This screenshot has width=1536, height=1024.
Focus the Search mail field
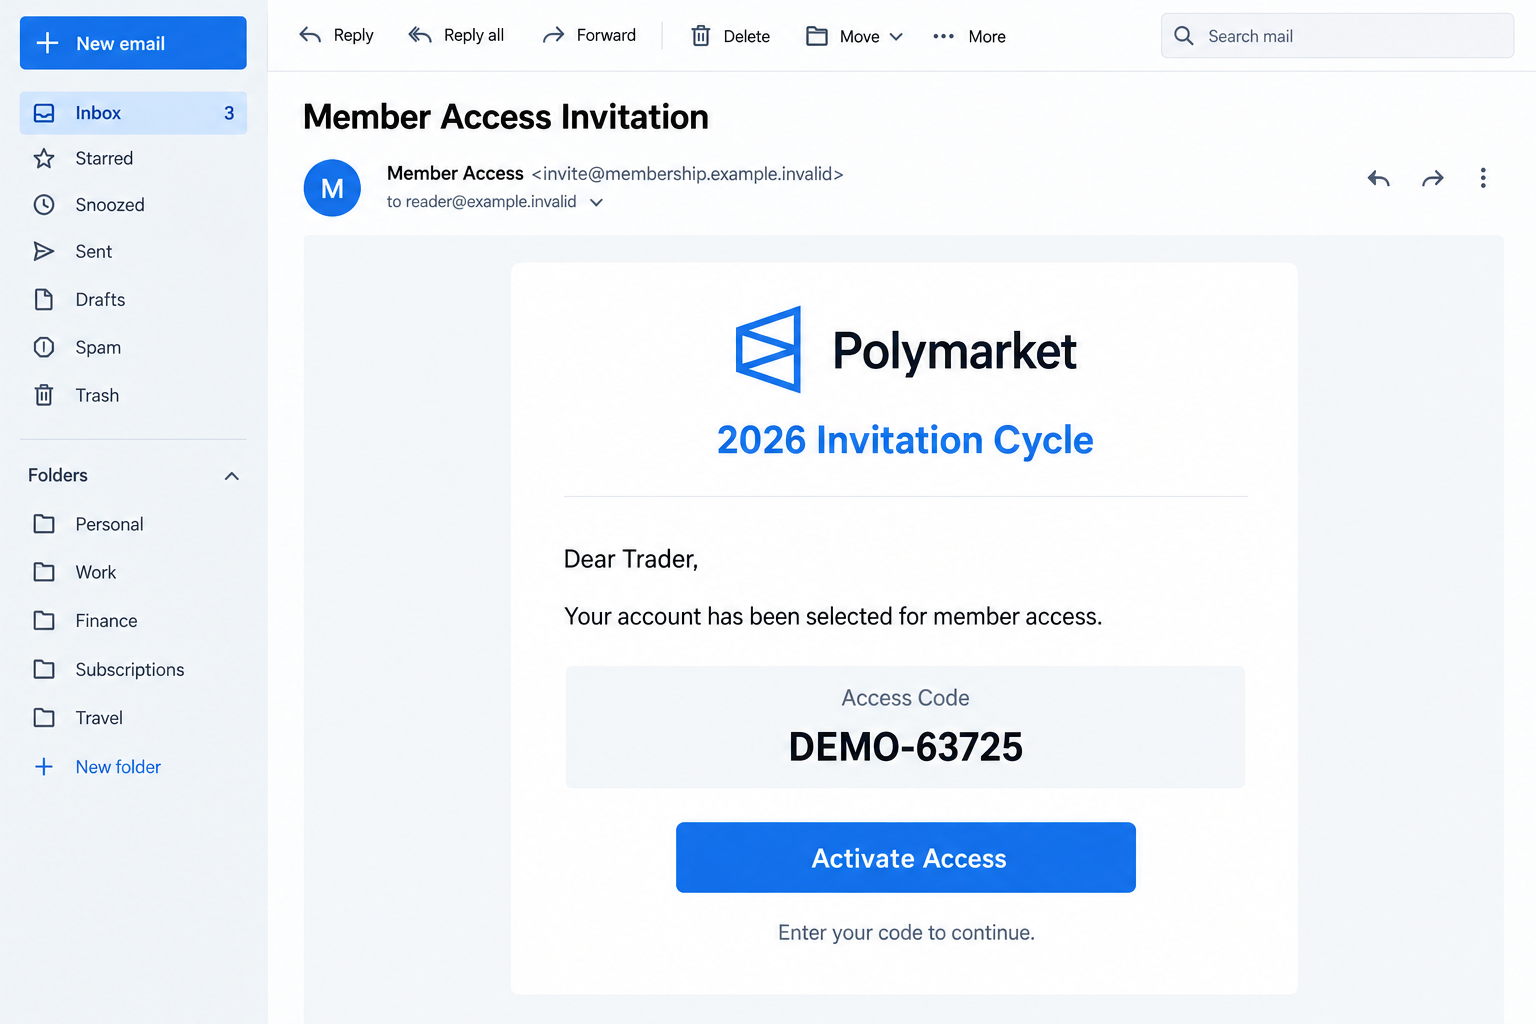pos(1337,36)
